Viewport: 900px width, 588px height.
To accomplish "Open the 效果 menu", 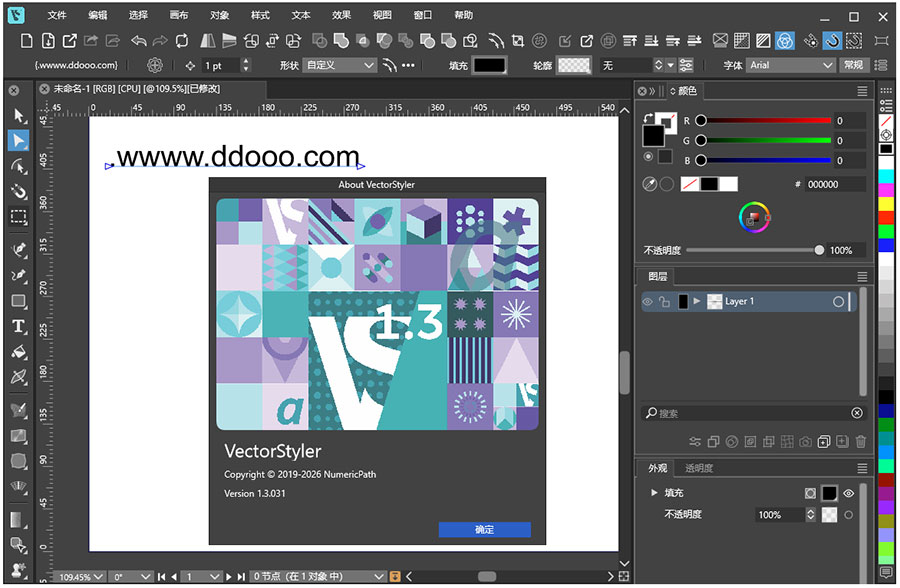I will click(x=341, y=16).
